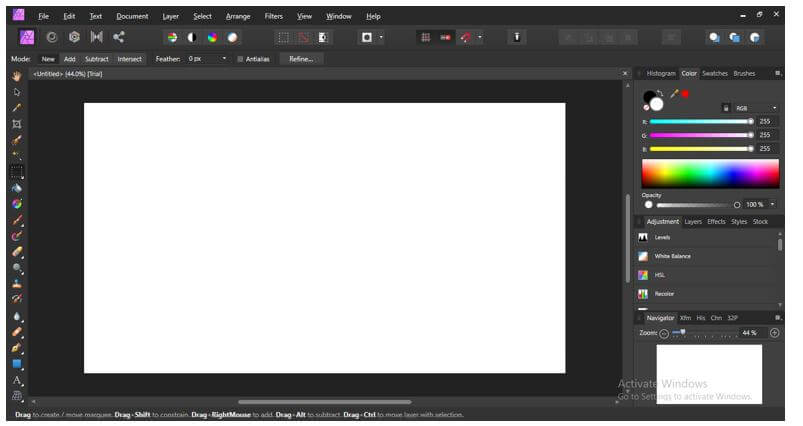This screenshot has height=426, width=803.
Task: Open the Arrange menu
Action: coord(238,16)
